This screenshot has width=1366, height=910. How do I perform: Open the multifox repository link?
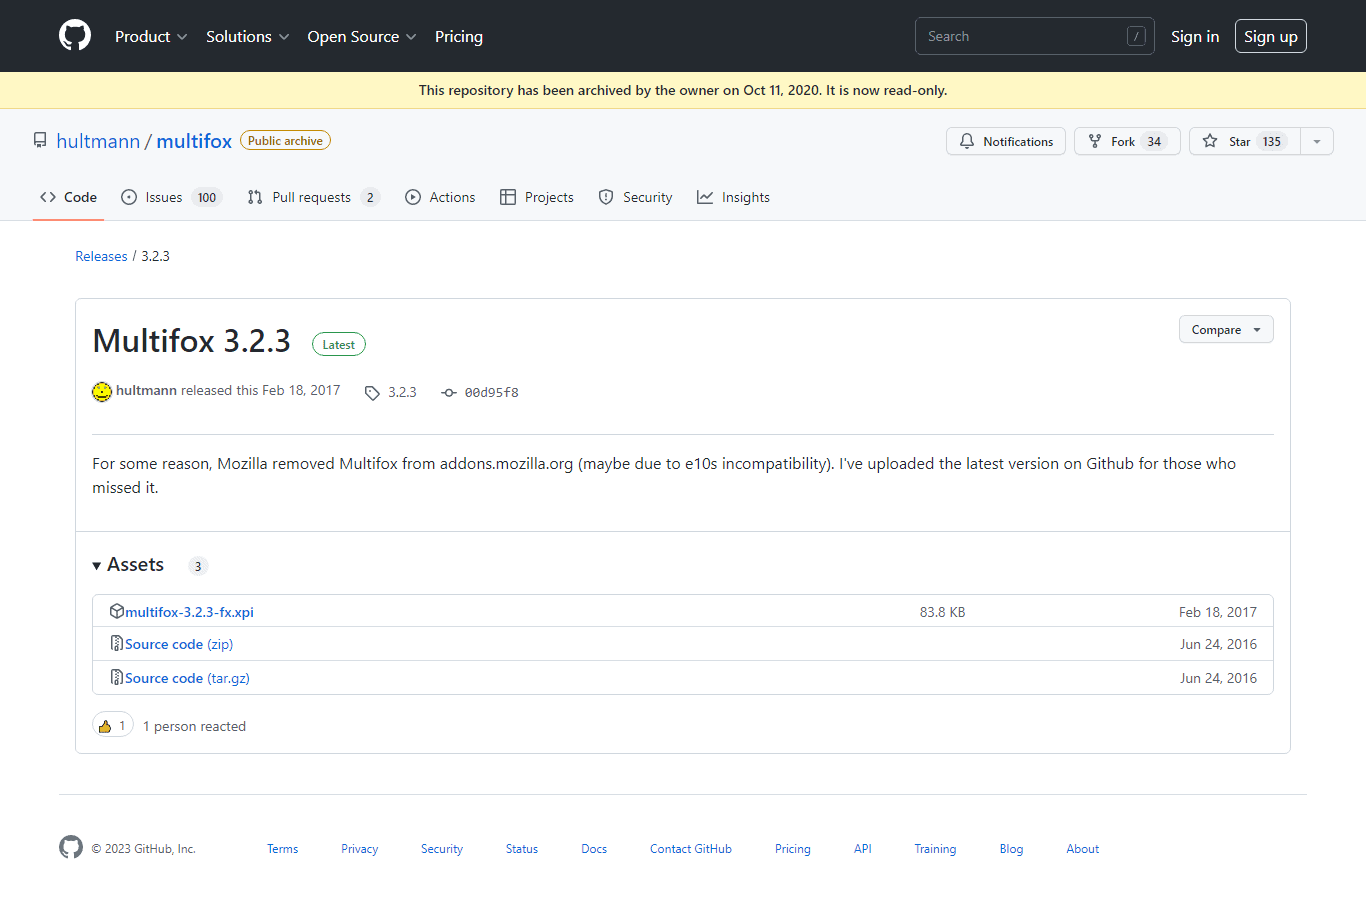point(194,141)
